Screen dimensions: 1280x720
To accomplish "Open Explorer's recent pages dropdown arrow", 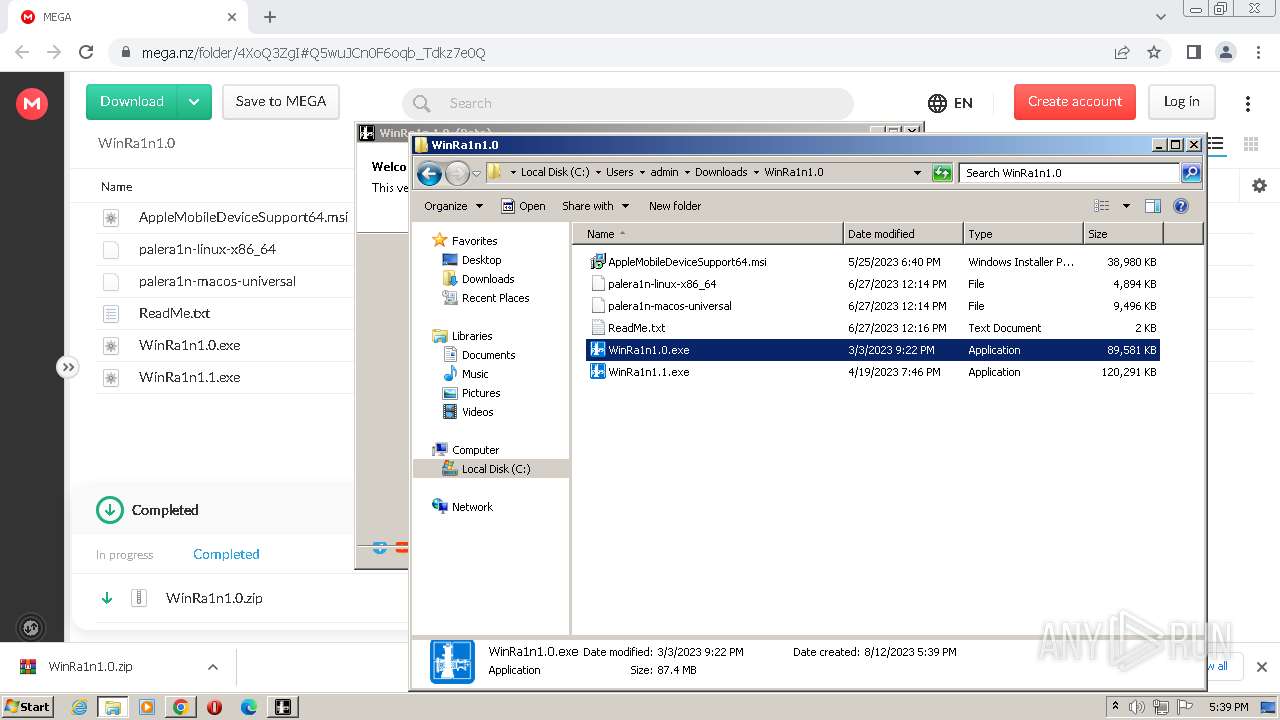I will coord(476,173).
